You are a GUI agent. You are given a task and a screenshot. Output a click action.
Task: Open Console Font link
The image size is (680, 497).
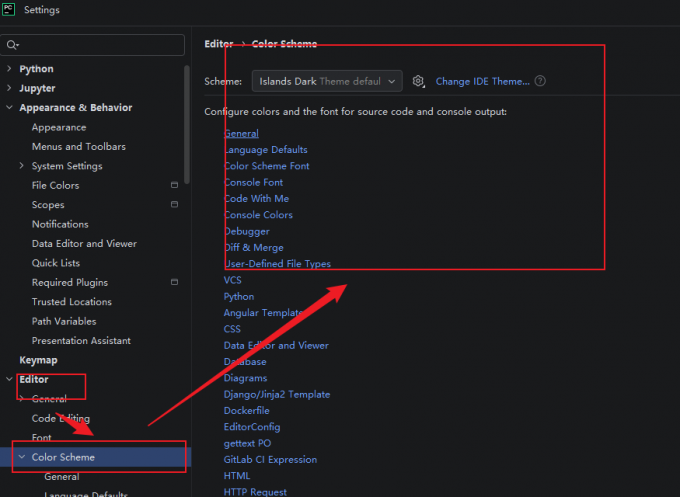coord(254,183)
